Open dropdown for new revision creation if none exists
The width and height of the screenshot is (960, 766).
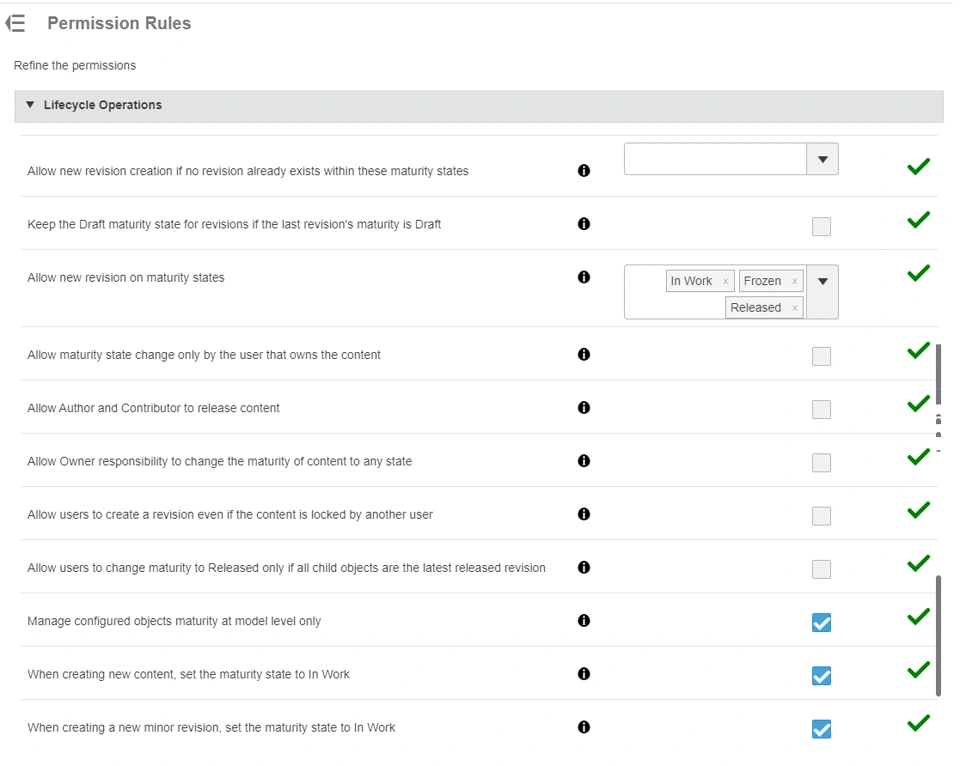click(x=822, y=159)
